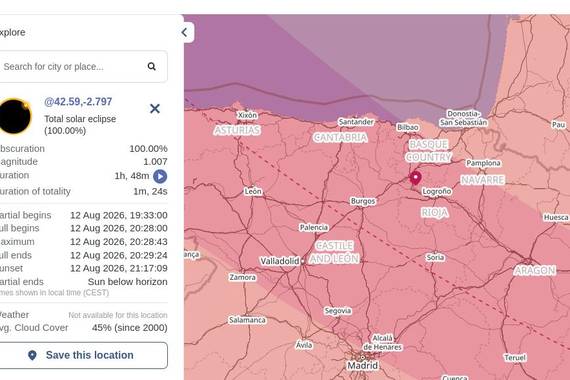The height and width of the screenshot is (380, 570).
Task: Click the ASTURIAS region label
Action: click(x=237, y=130)
